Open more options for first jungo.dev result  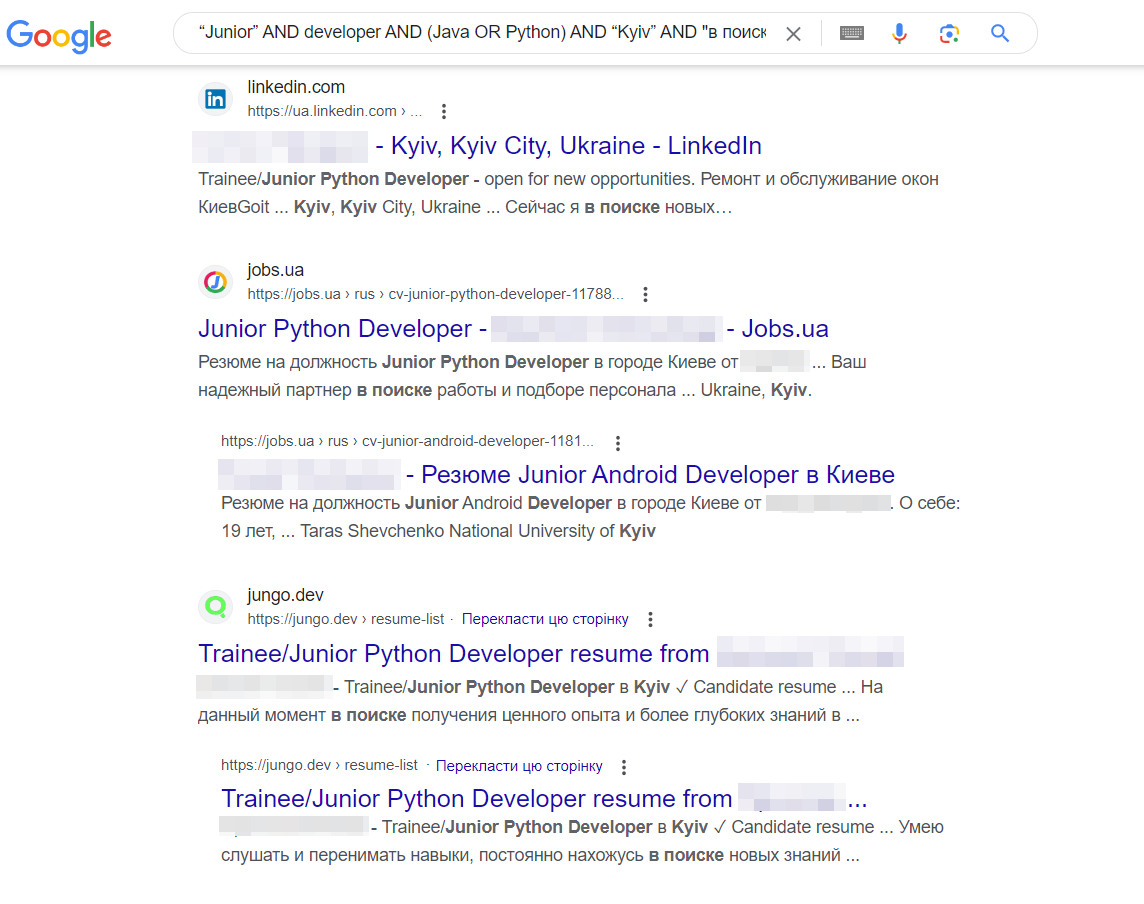point(650,619)
